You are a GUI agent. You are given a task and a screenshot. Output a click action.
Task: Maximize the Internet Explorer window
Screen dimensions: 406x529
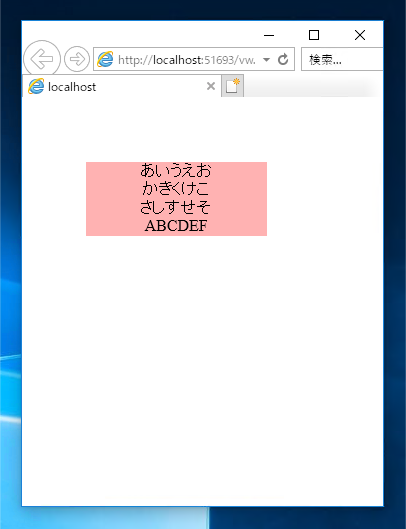[314, 35]
